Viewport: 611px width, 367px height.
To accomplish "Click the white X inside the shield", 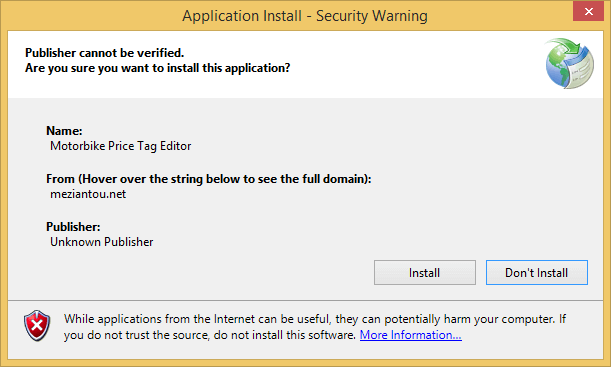I will point(37,324).
